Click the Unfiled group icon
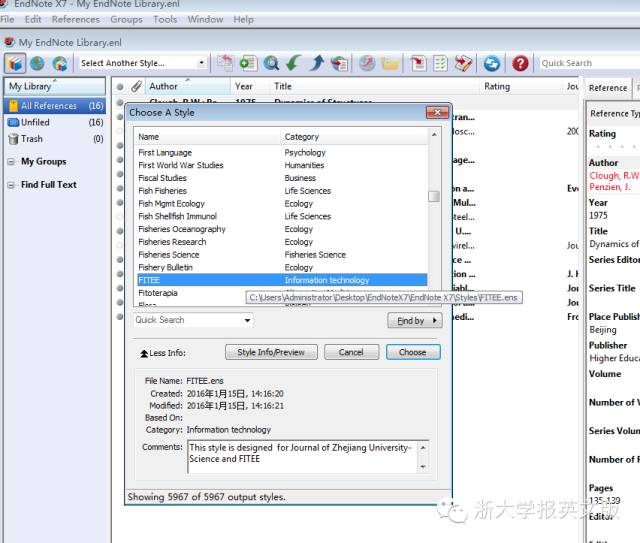The image size is (640, 543). (13, 122)
